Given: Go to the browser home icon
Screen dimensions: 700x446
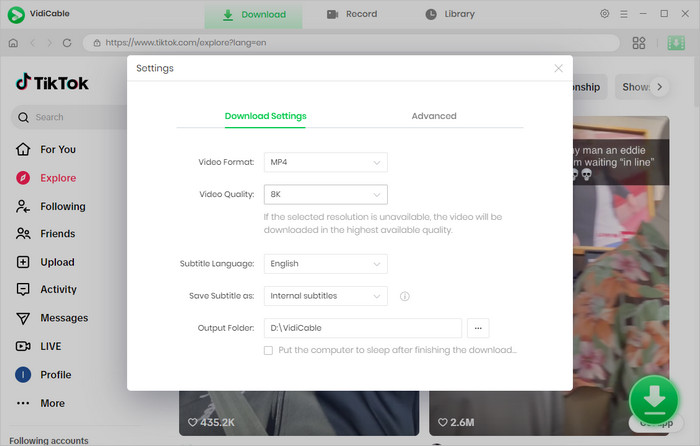Looking at the screenshot, I should (13, 43).
